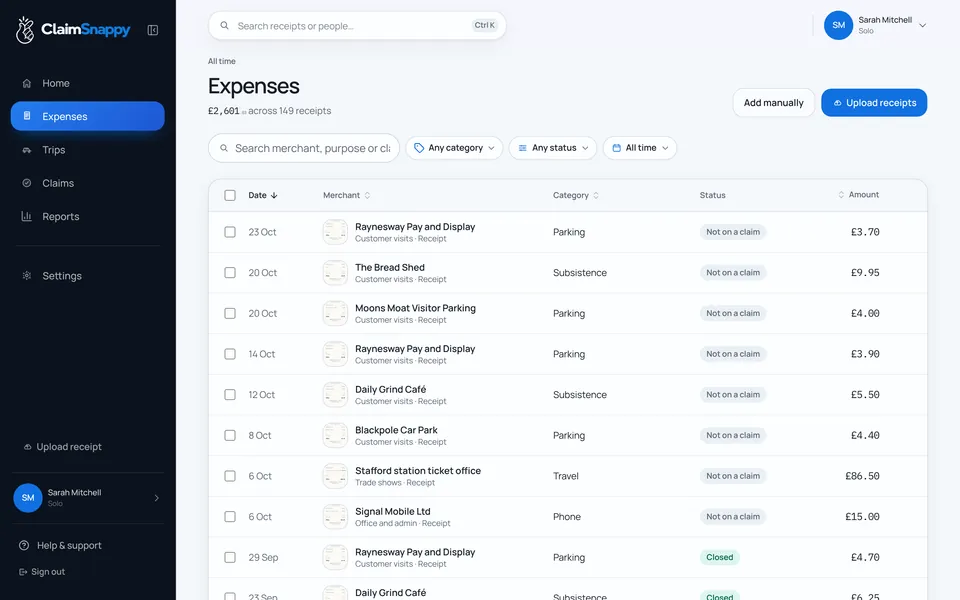Viewport: 960px width, 600px height.
Task: Click the calendar icon on the All time filter
Action: (x=617, y=148)
